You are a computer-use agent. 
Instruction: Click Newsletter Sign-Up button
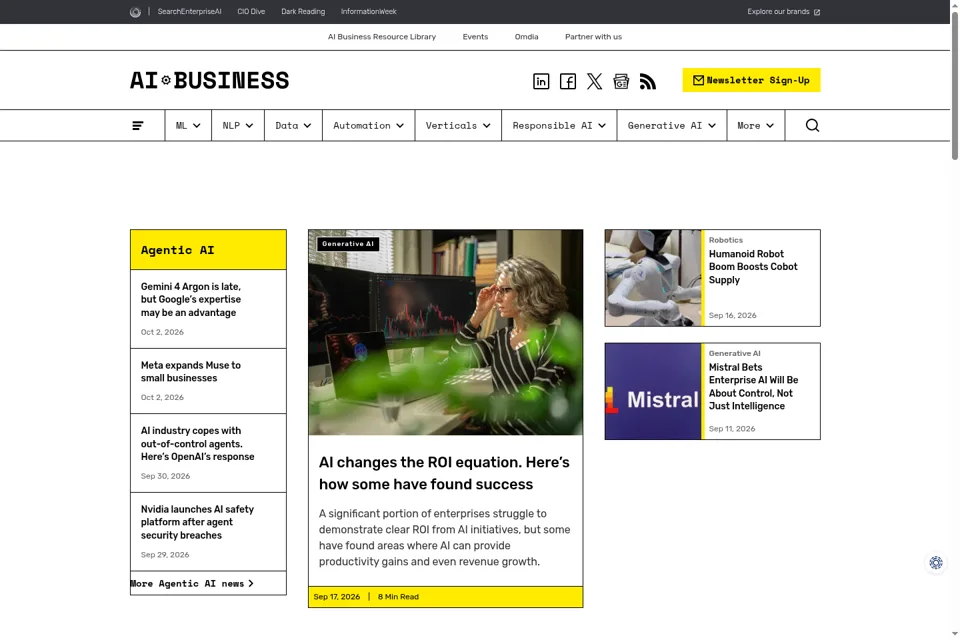click(751, 80)
